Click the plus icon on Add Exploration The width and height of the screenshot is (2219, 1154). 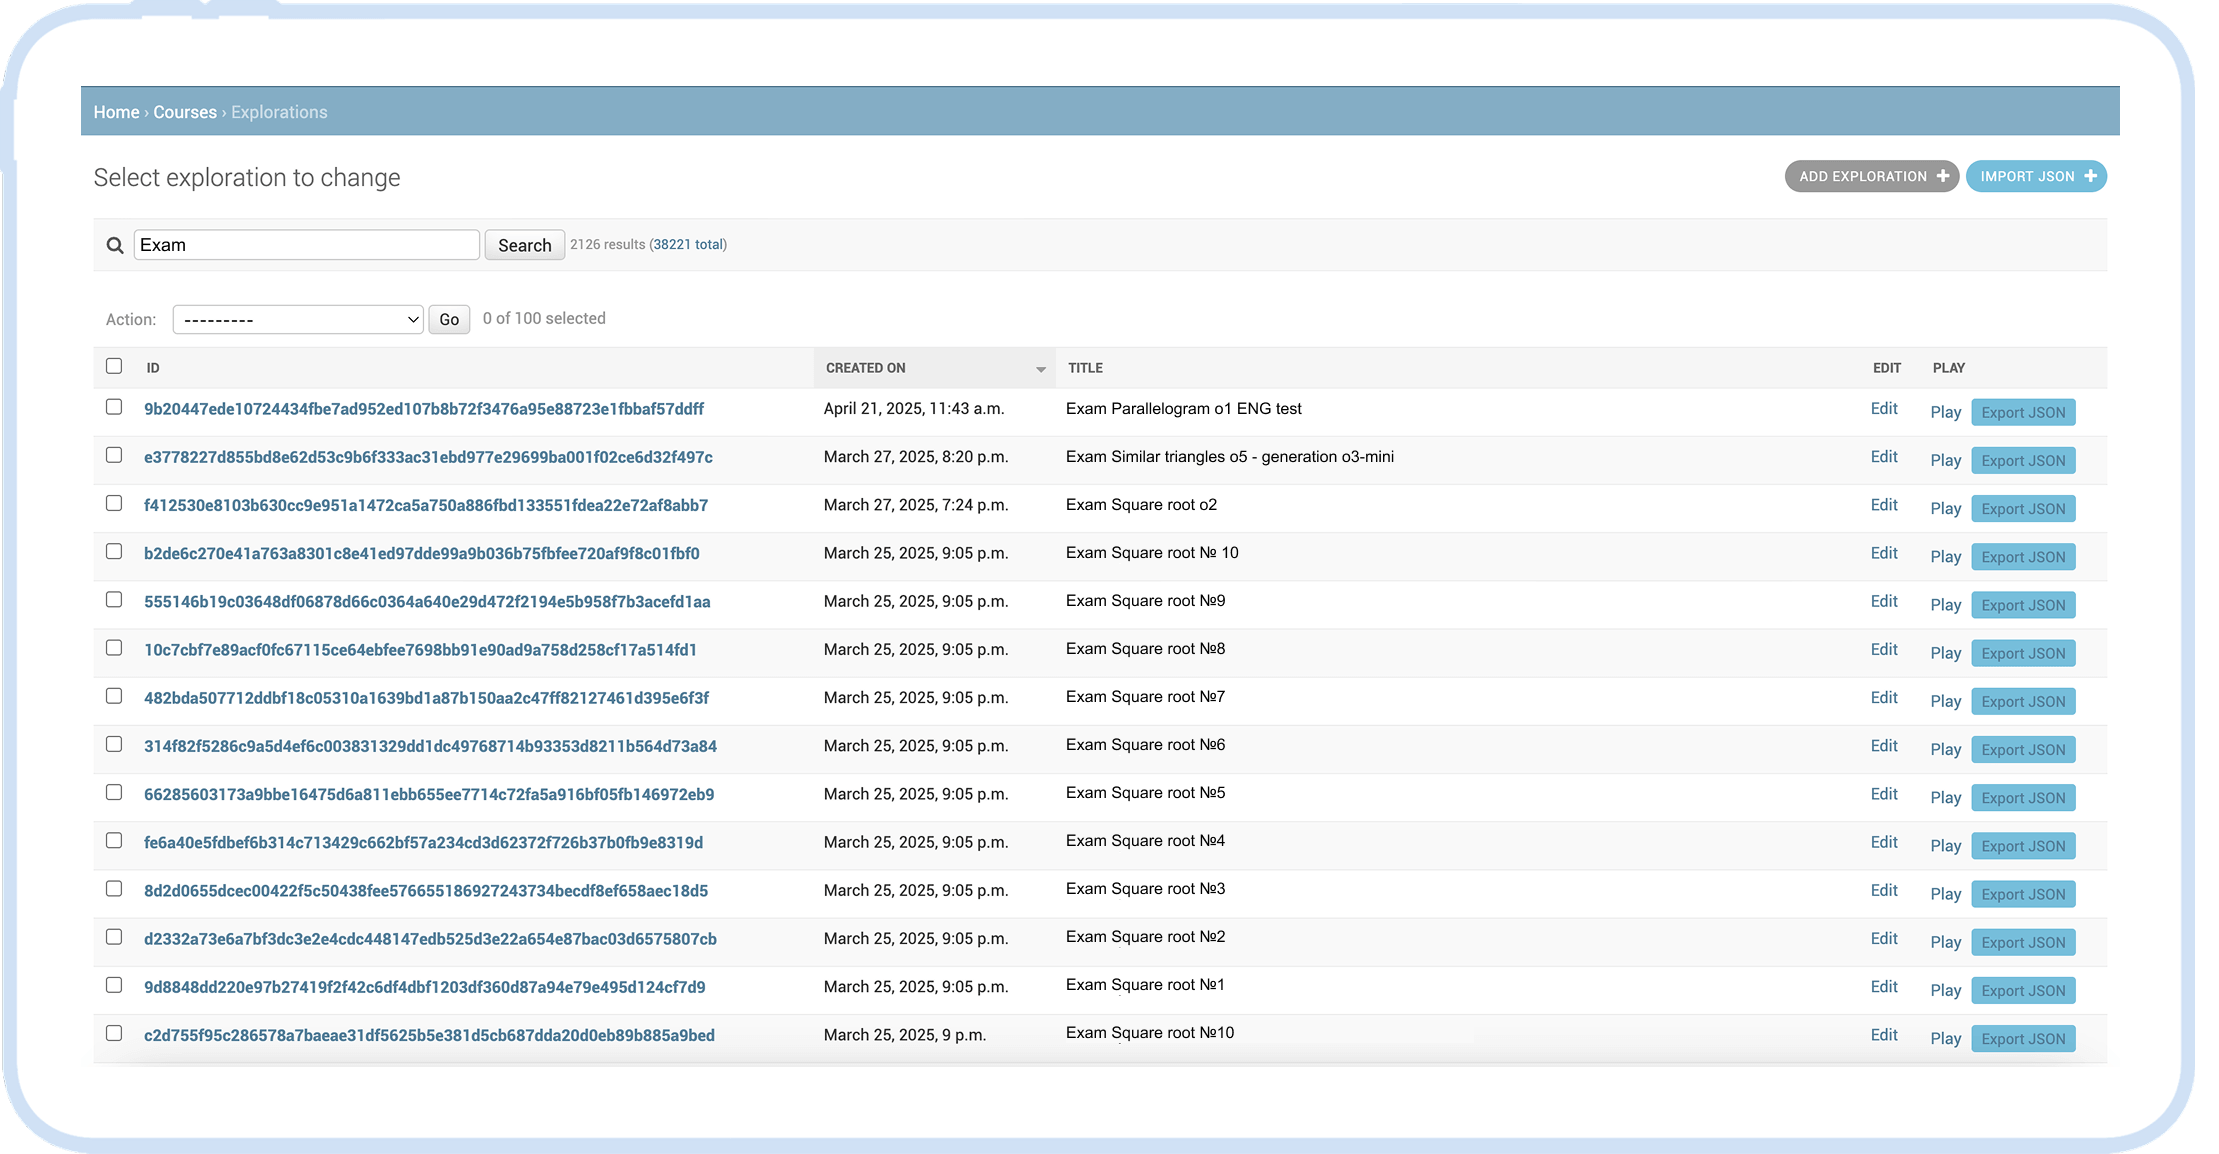coord(1942,176)
